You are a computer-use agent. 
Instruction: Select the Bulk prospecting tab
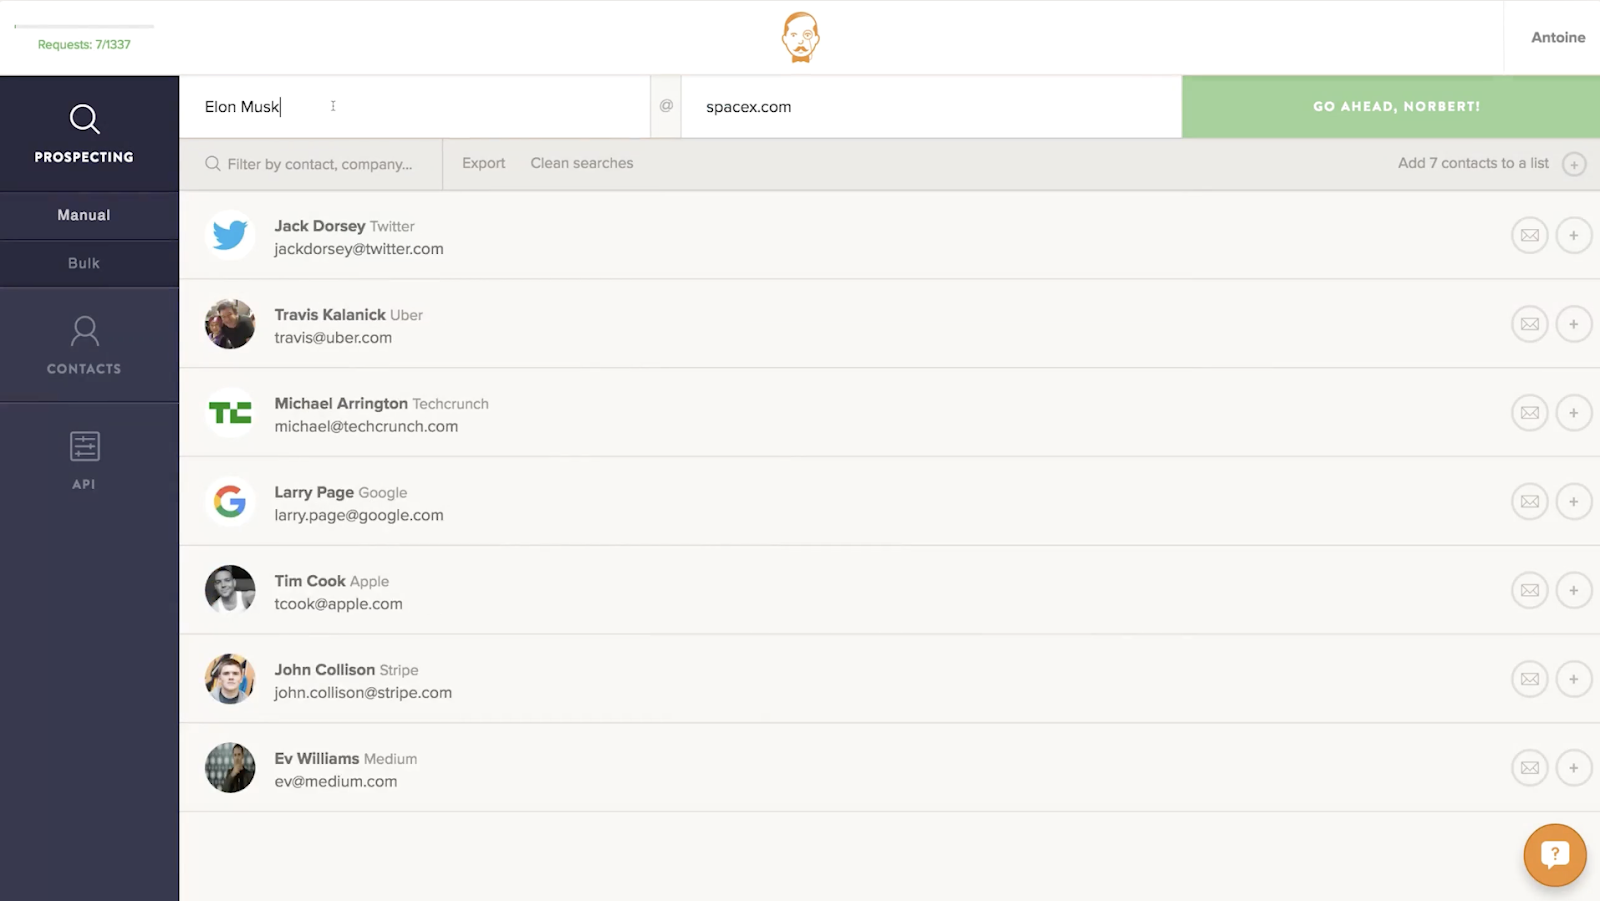[x=84, y=263]
